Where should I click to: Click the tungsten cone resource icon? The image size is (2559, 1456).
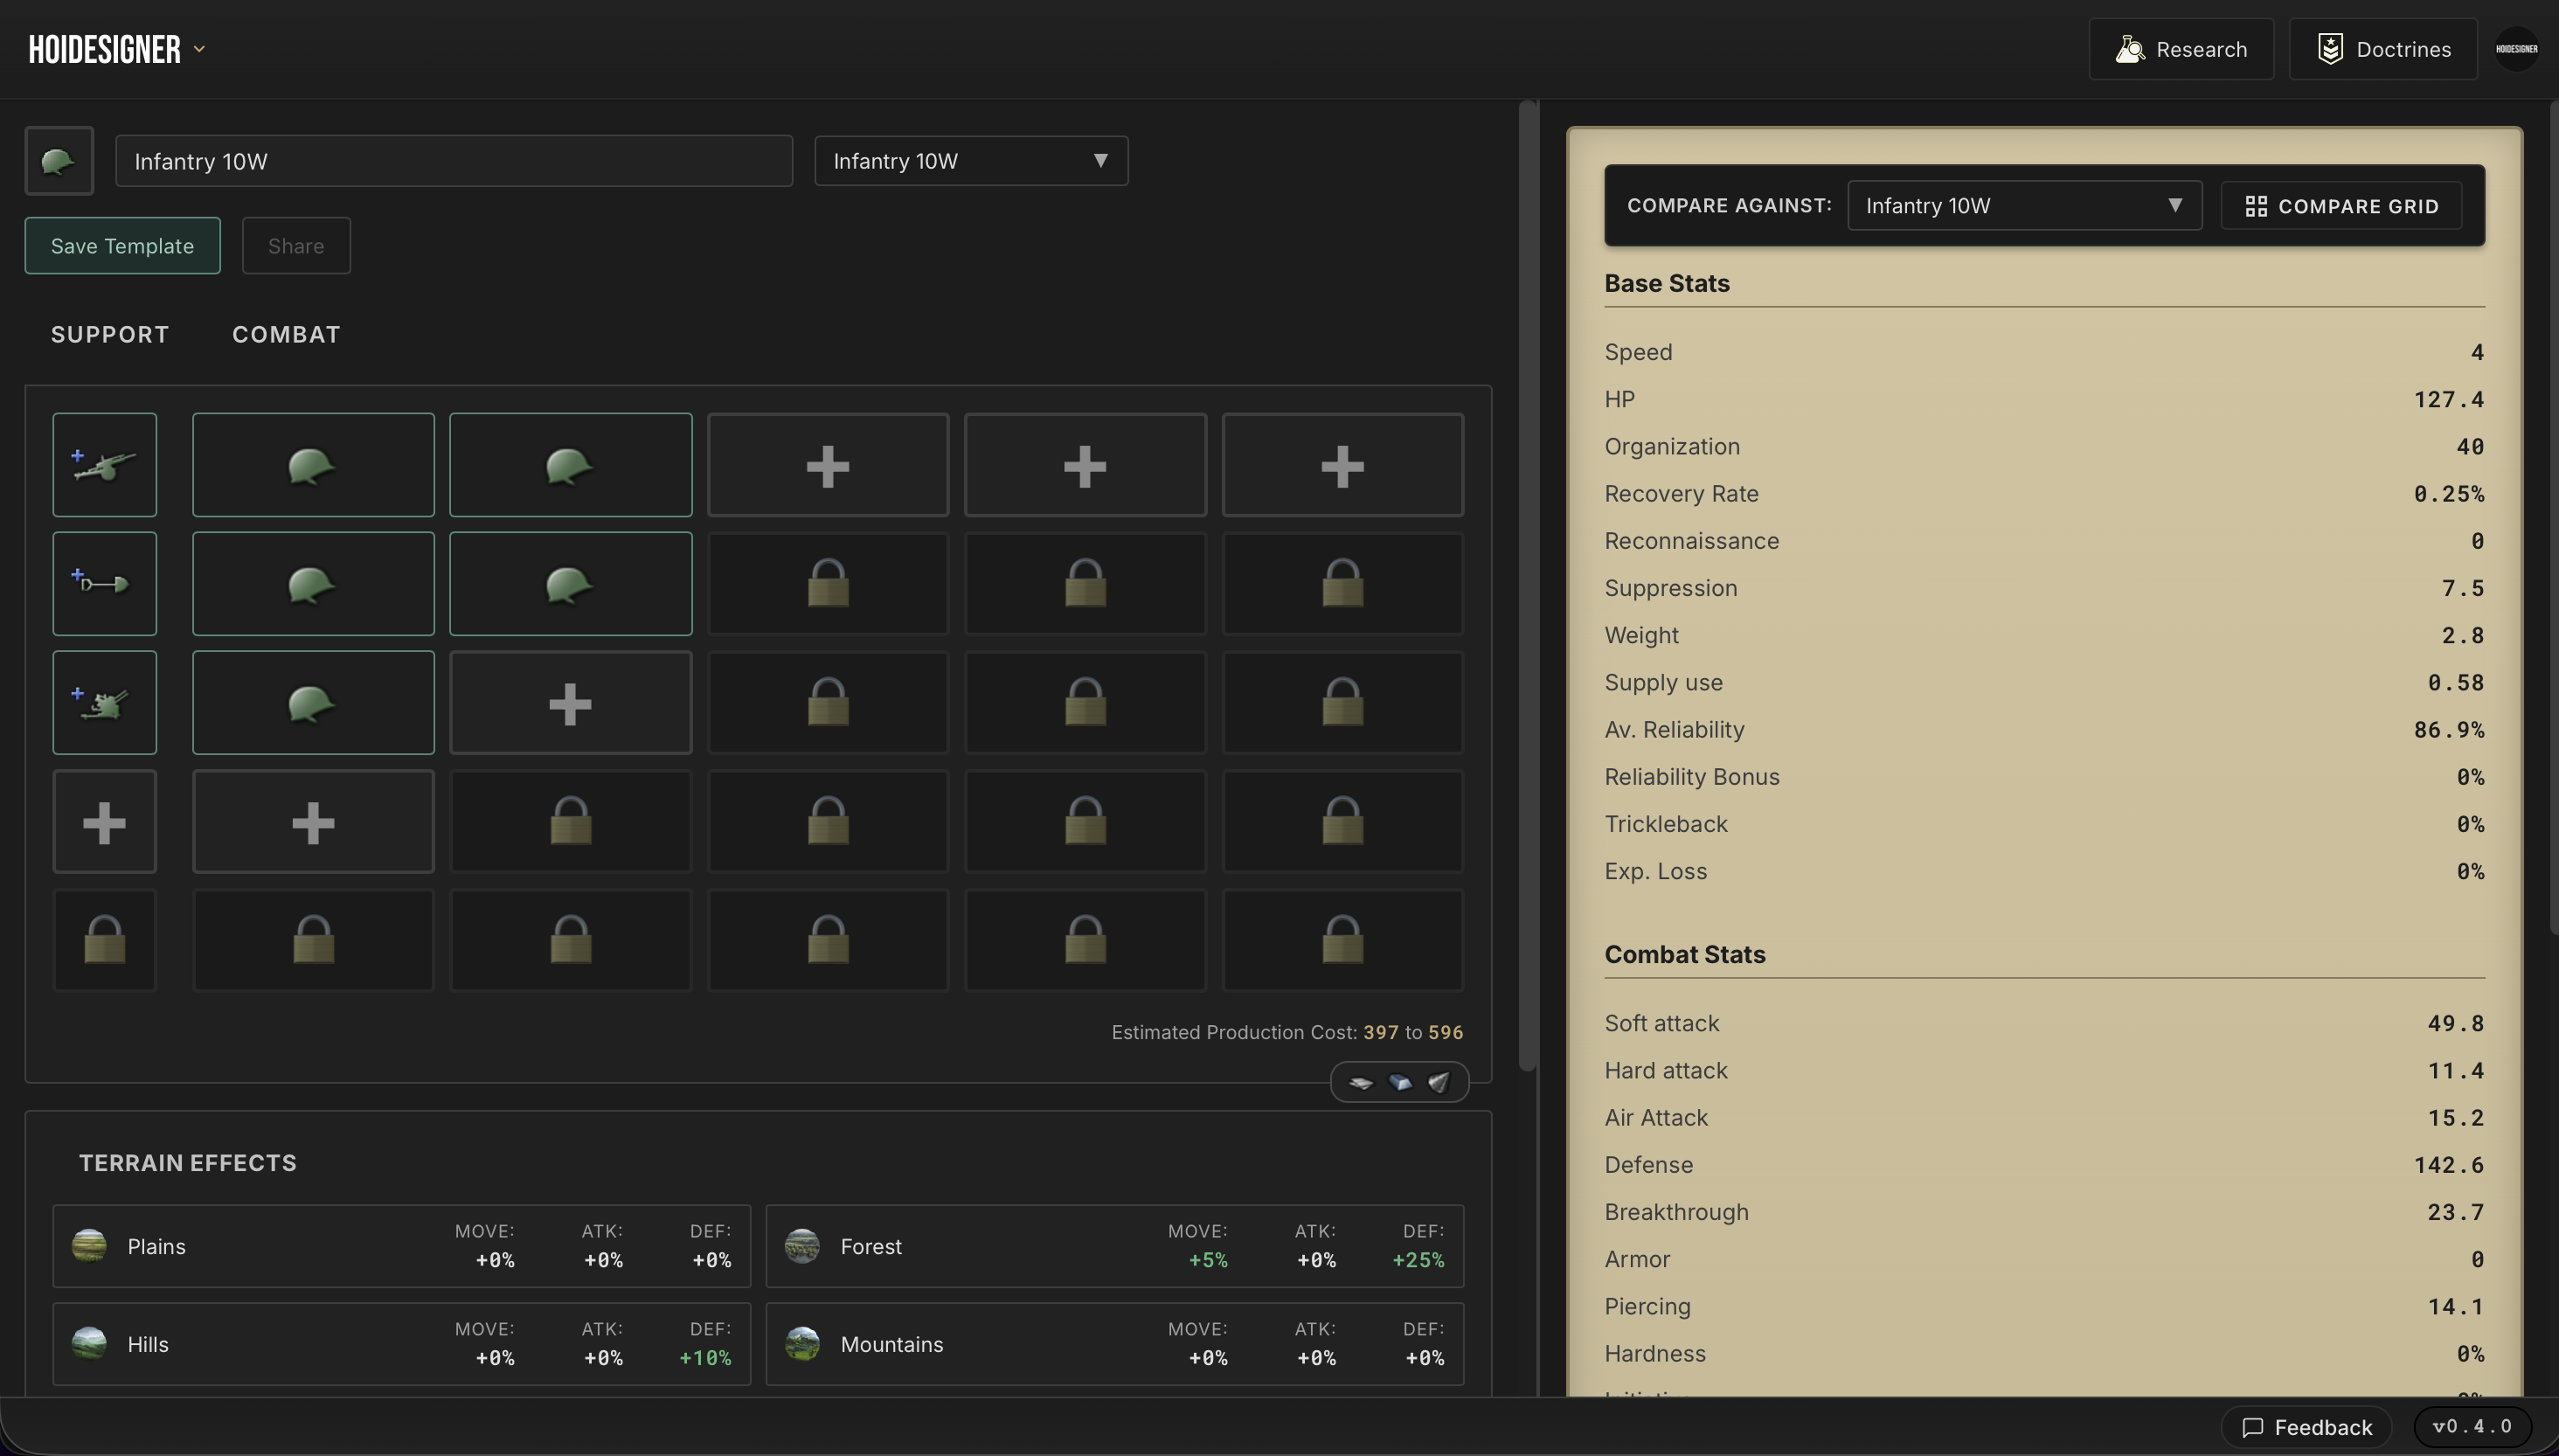(1439, 1082)
